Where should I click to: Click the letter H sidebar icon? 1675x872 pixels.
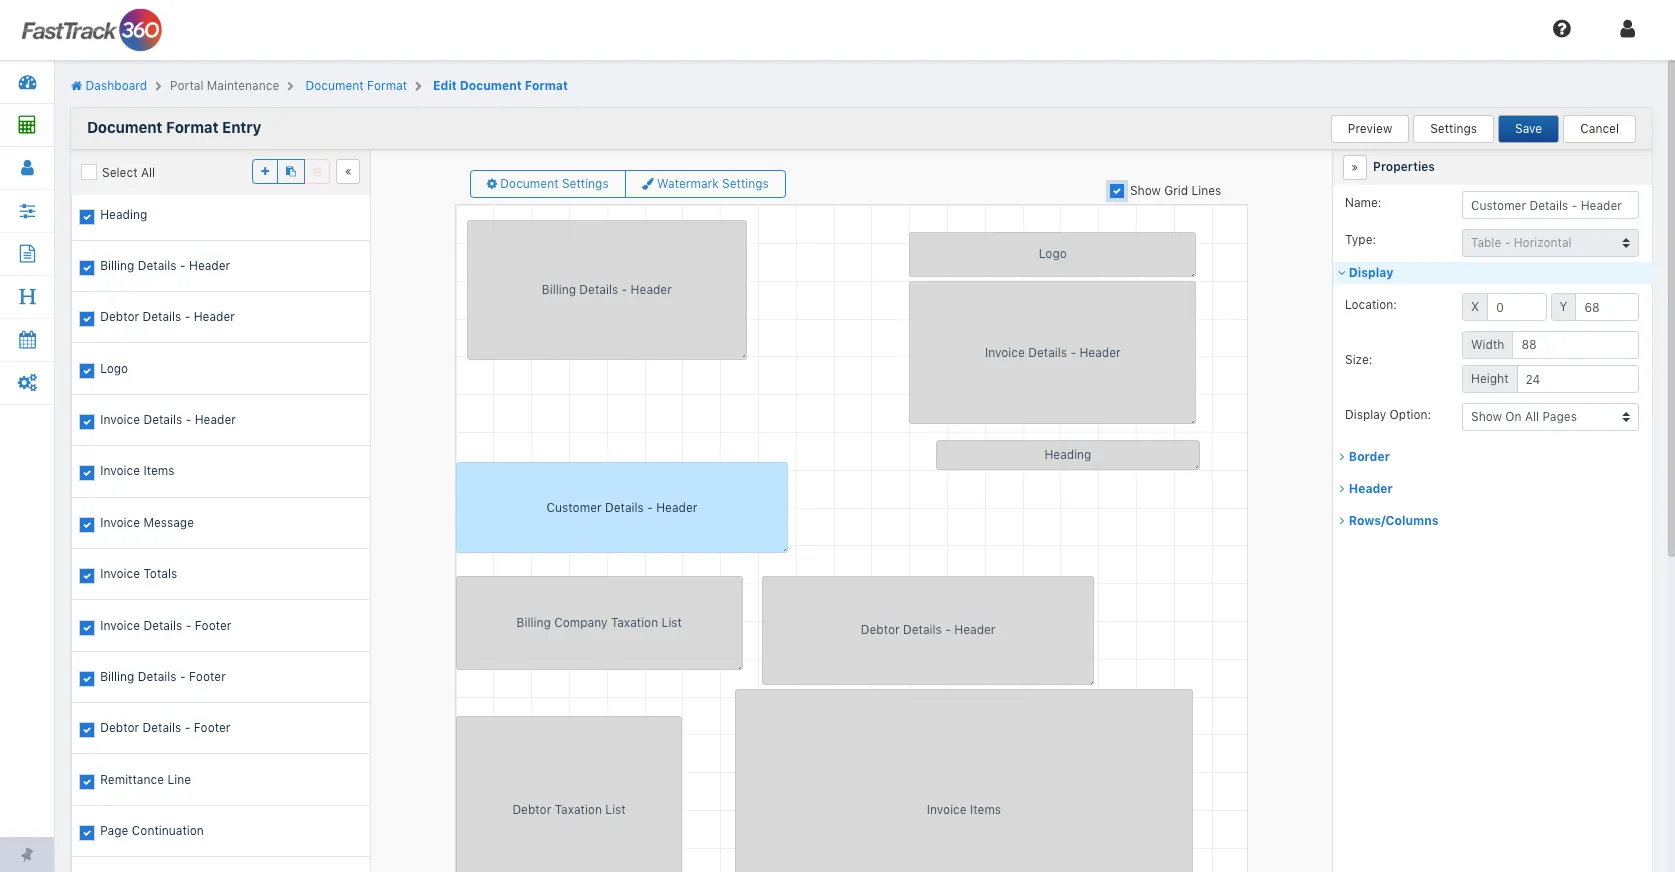click(27, 297)
